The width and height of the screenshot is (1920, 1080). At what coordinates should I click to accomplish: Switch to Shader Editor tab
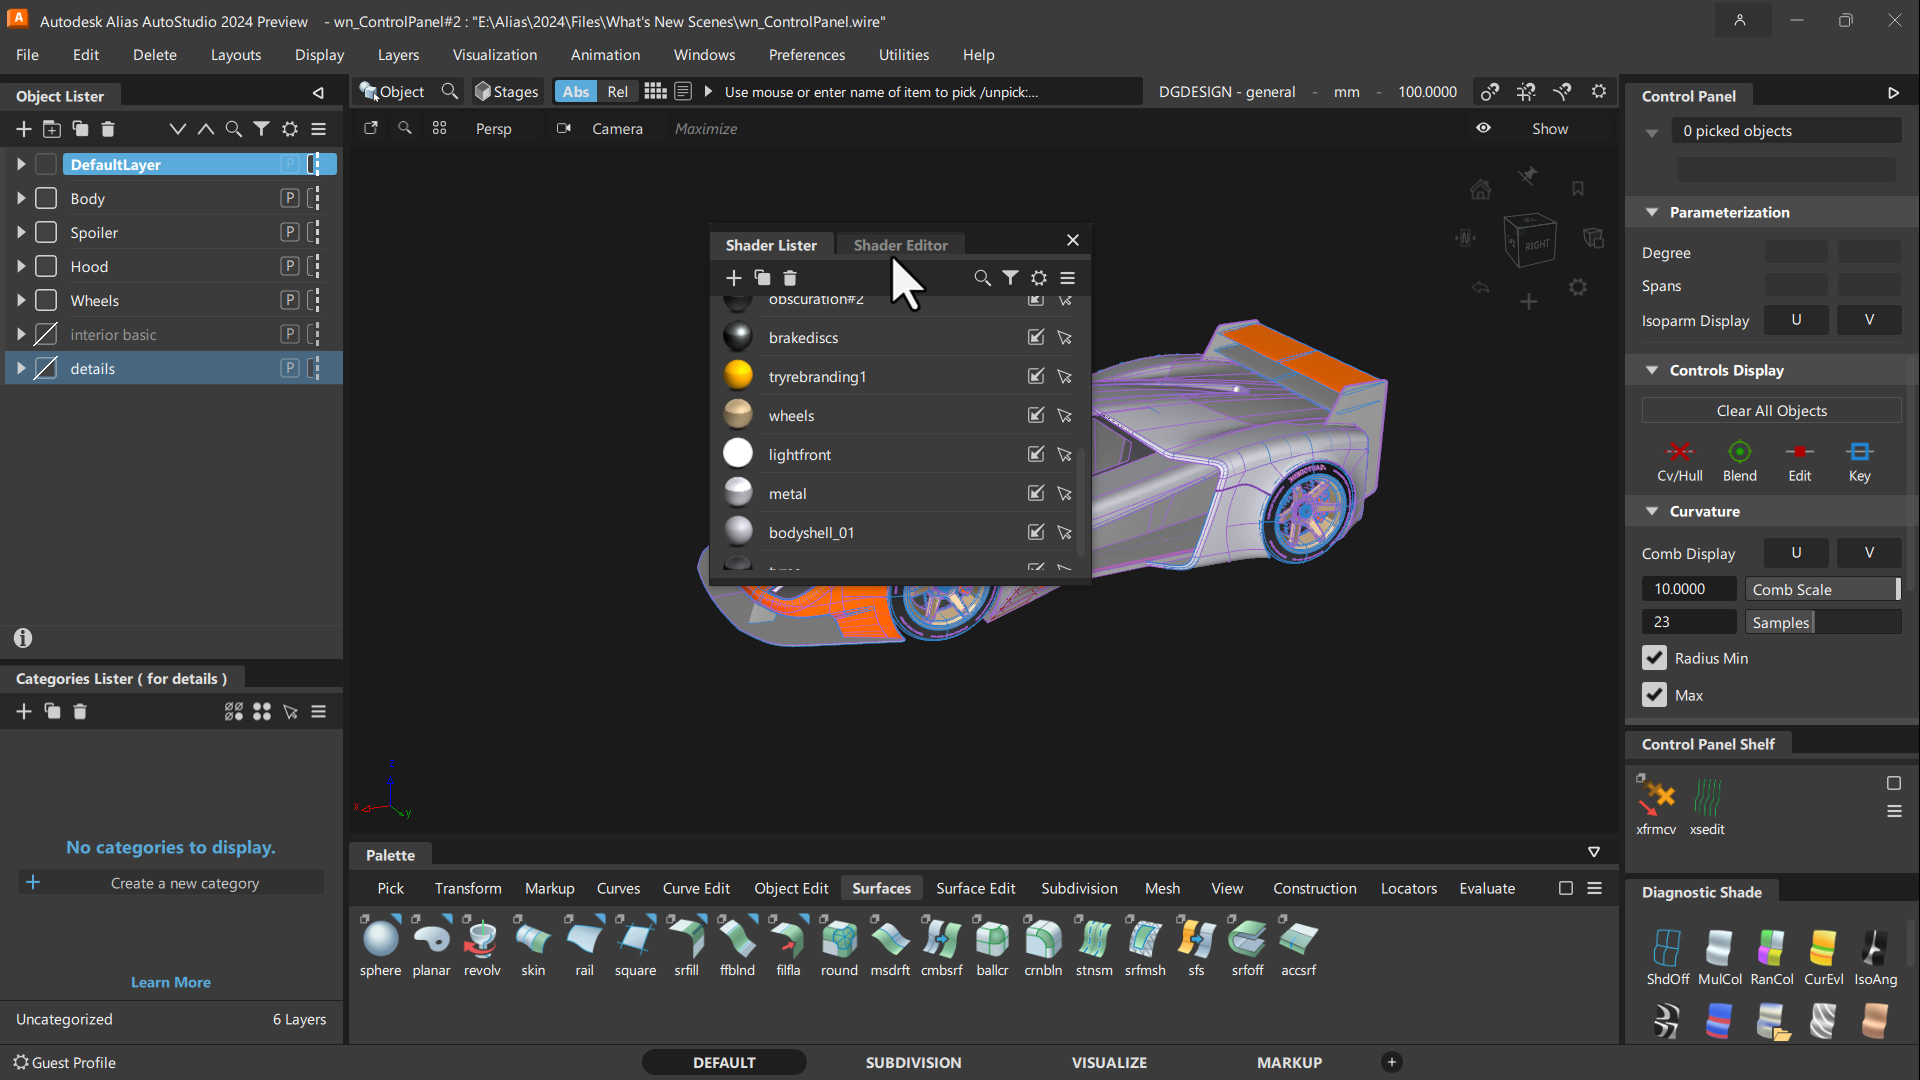[x=901, y=244]
